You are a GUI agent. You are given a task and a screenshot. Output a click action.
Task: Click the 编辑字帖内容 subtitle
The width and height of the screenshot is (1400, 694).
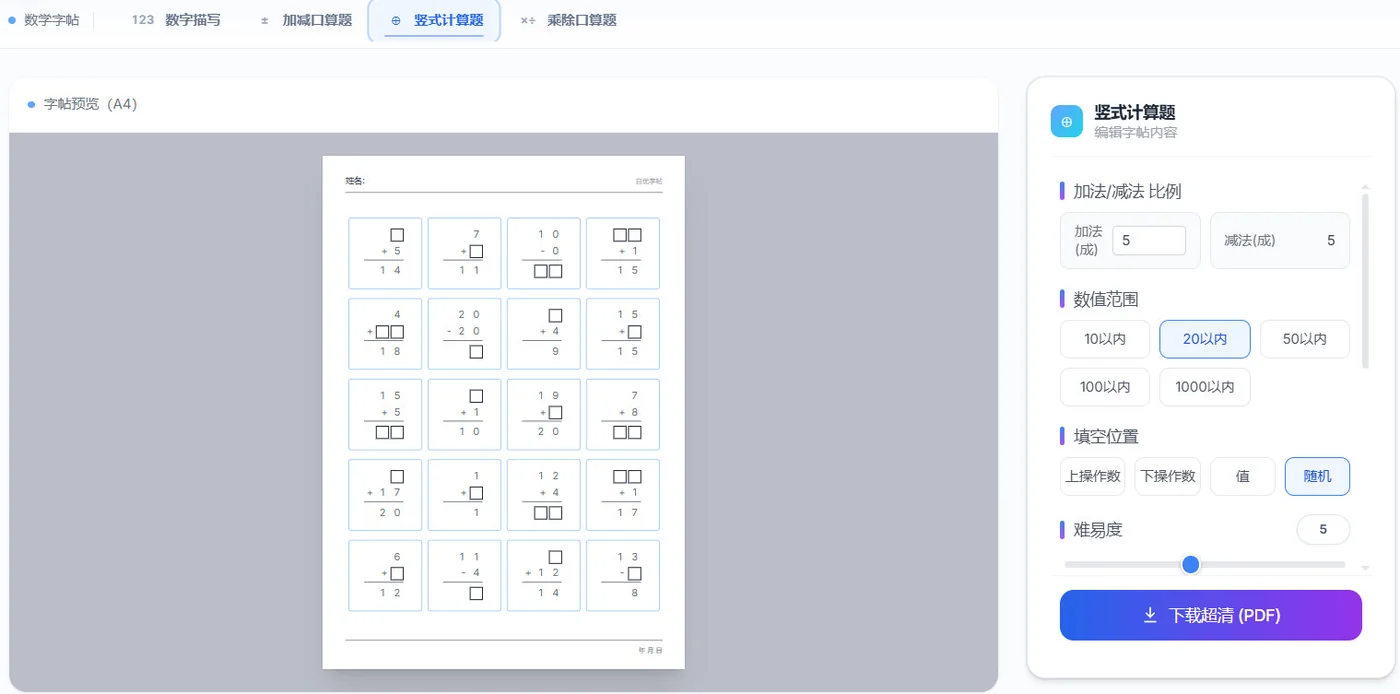(1135, 132)
